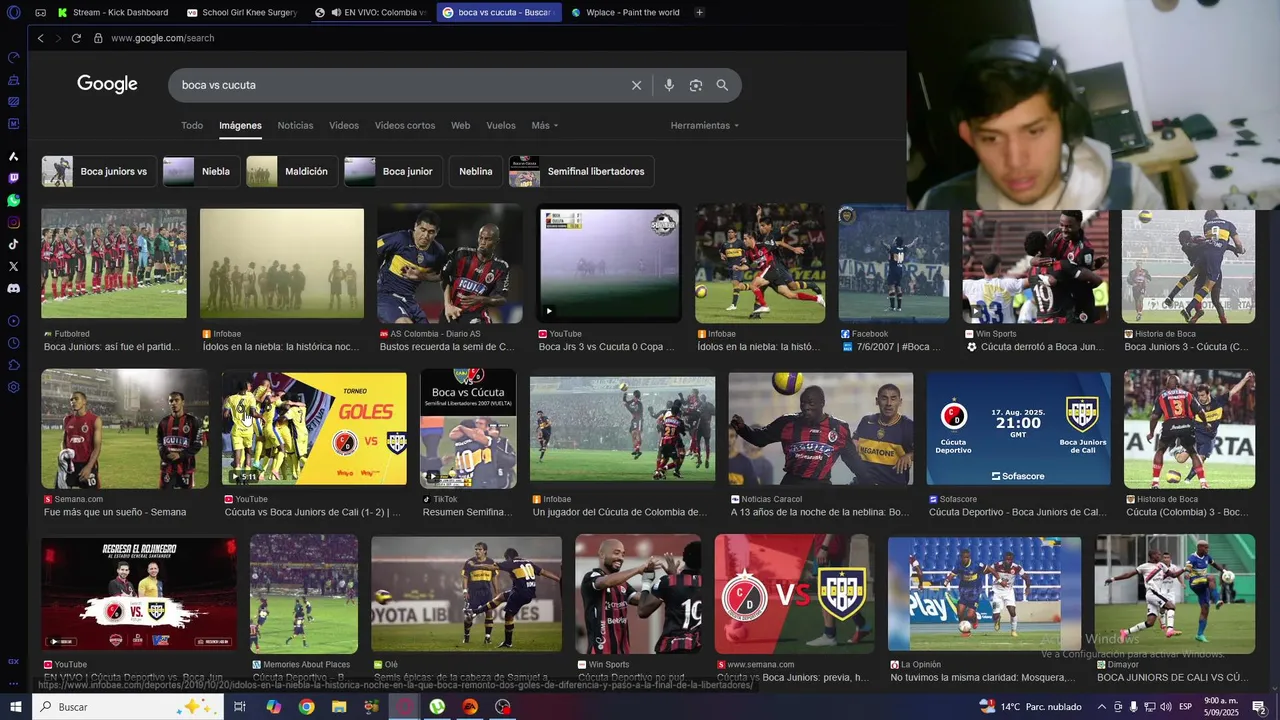This screenshot has width=1280, height=720.
Task: Open the Sofascore 21:00 match card image
Action: [1018, 430]
